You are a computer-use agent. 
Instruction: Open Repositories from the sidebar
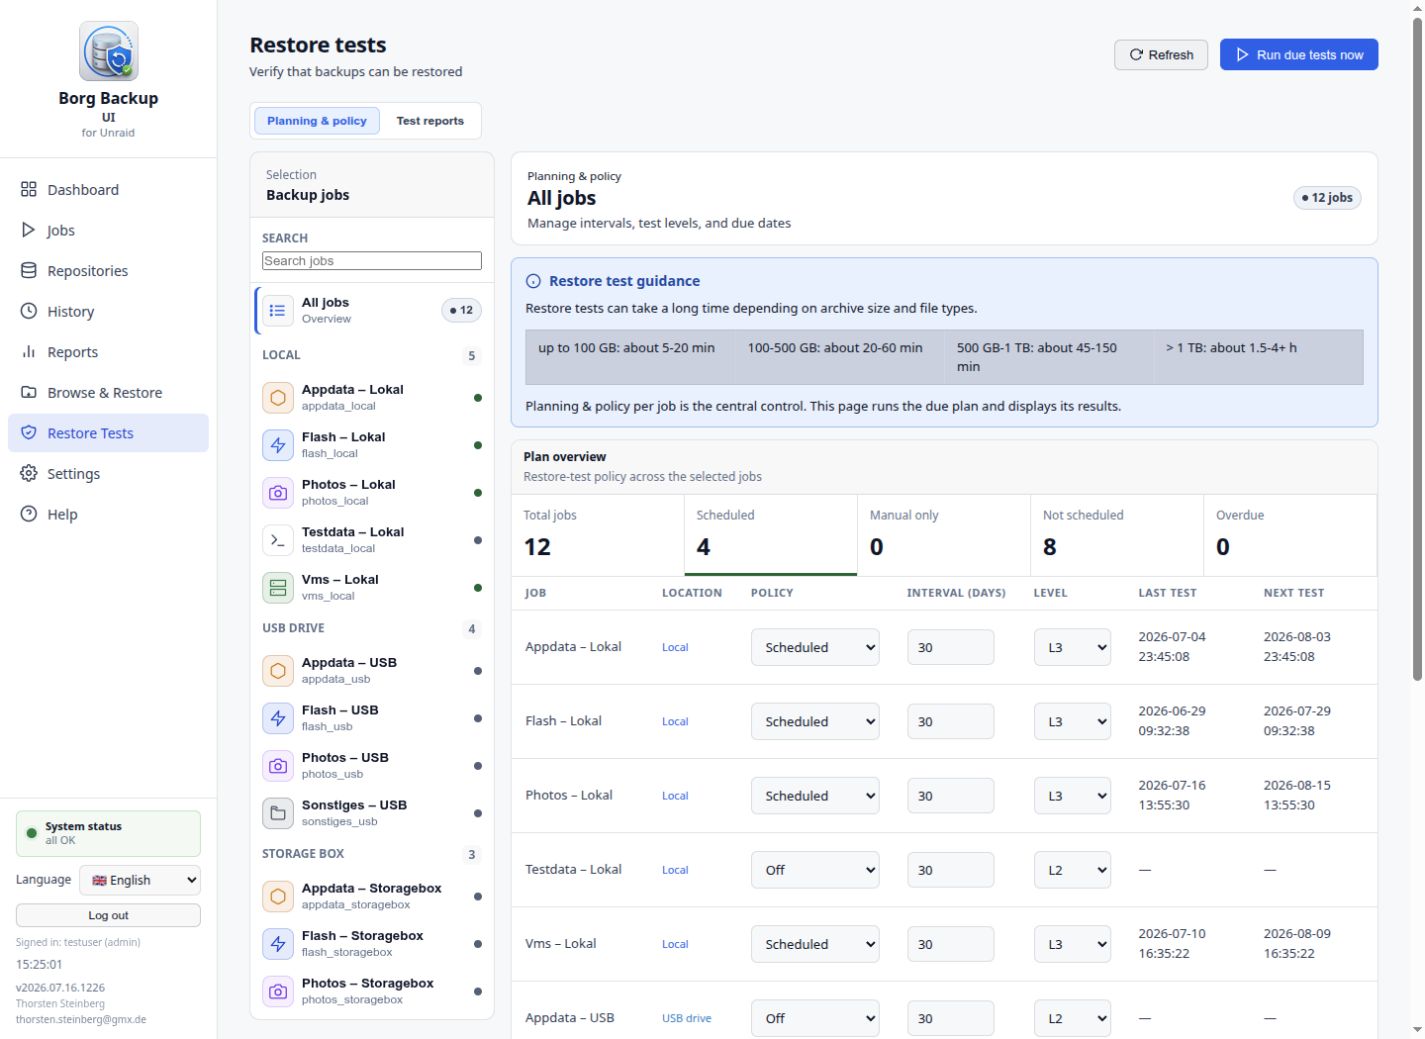[108, 270]
